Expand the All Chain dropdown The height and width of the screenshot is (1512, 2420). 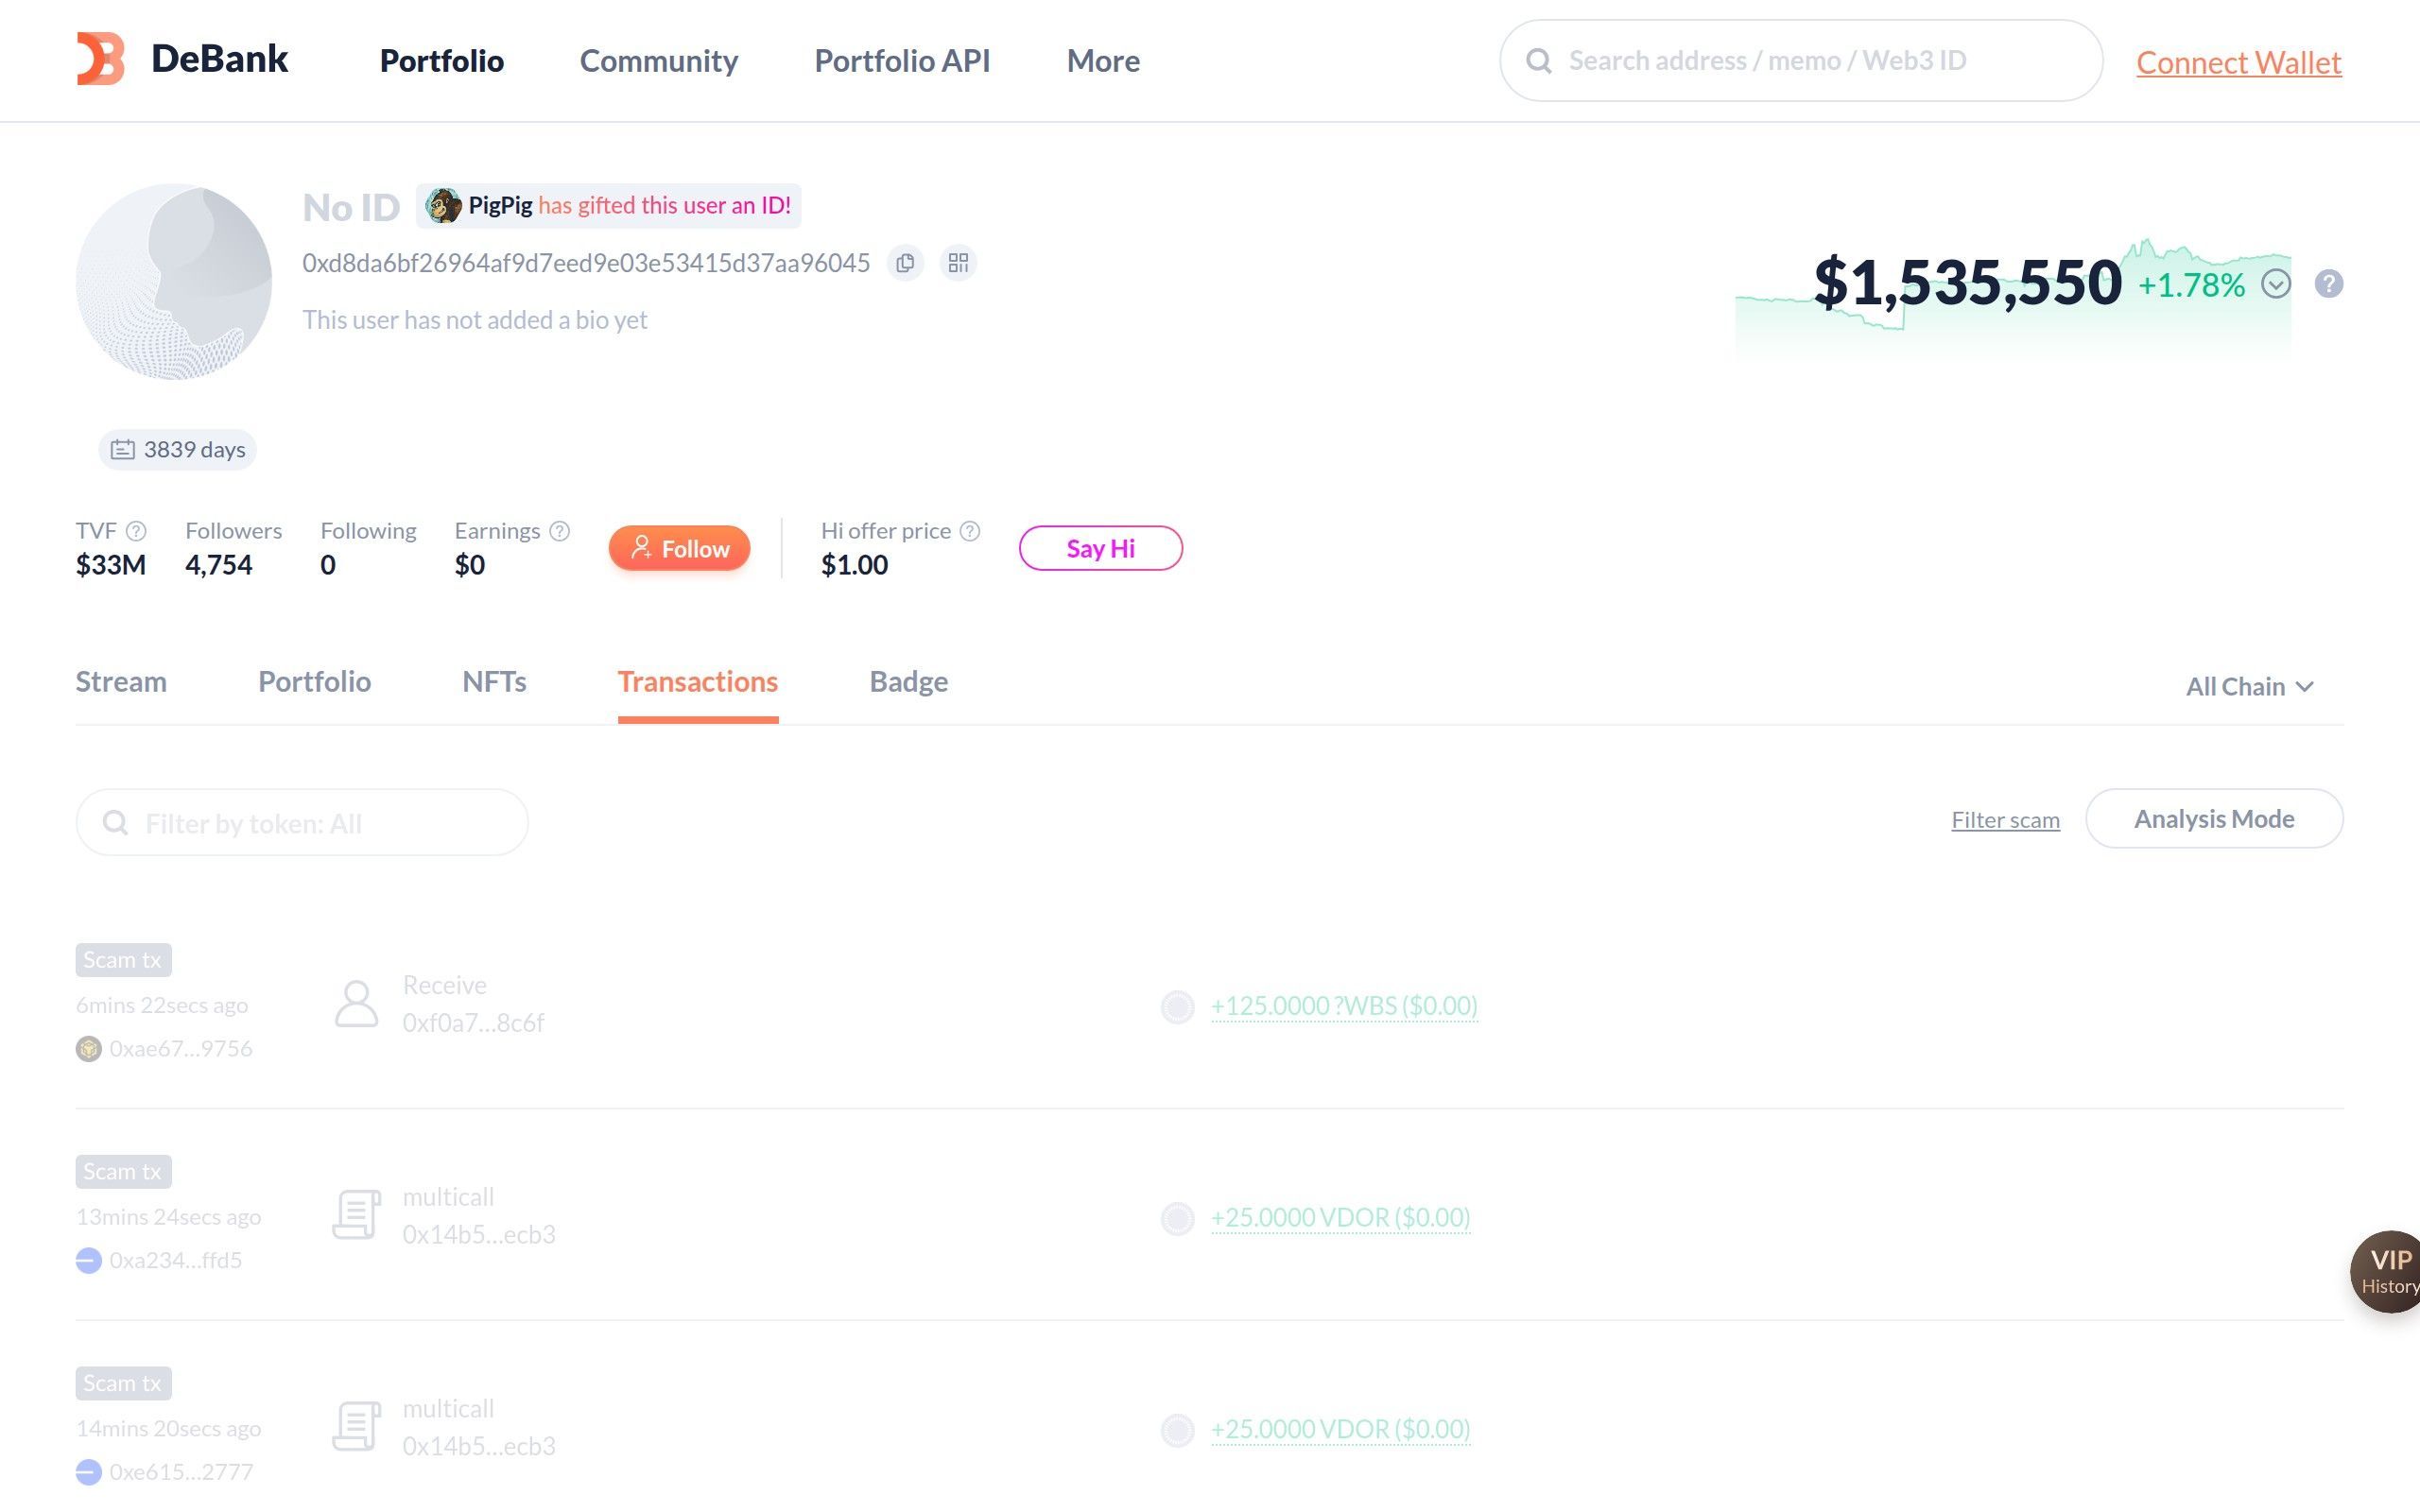tap(2248, 686)
